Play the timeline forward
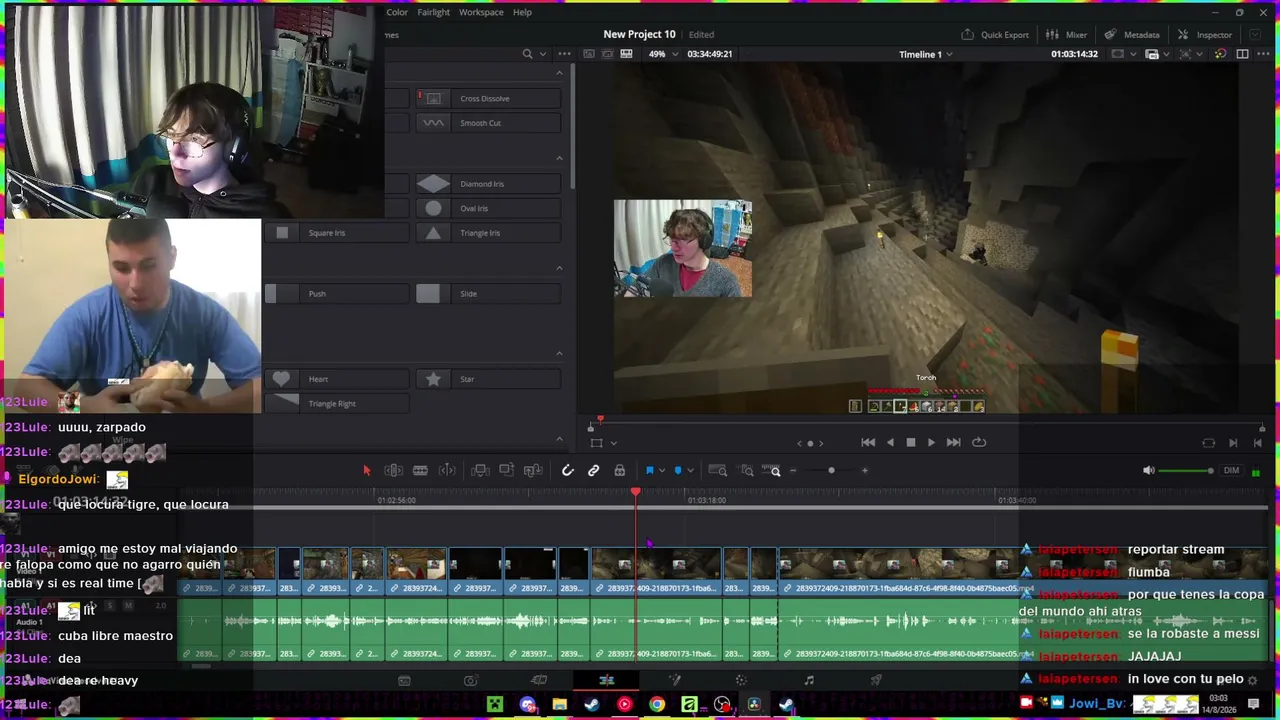The image size is (1280, 720). tap(931, 443)
